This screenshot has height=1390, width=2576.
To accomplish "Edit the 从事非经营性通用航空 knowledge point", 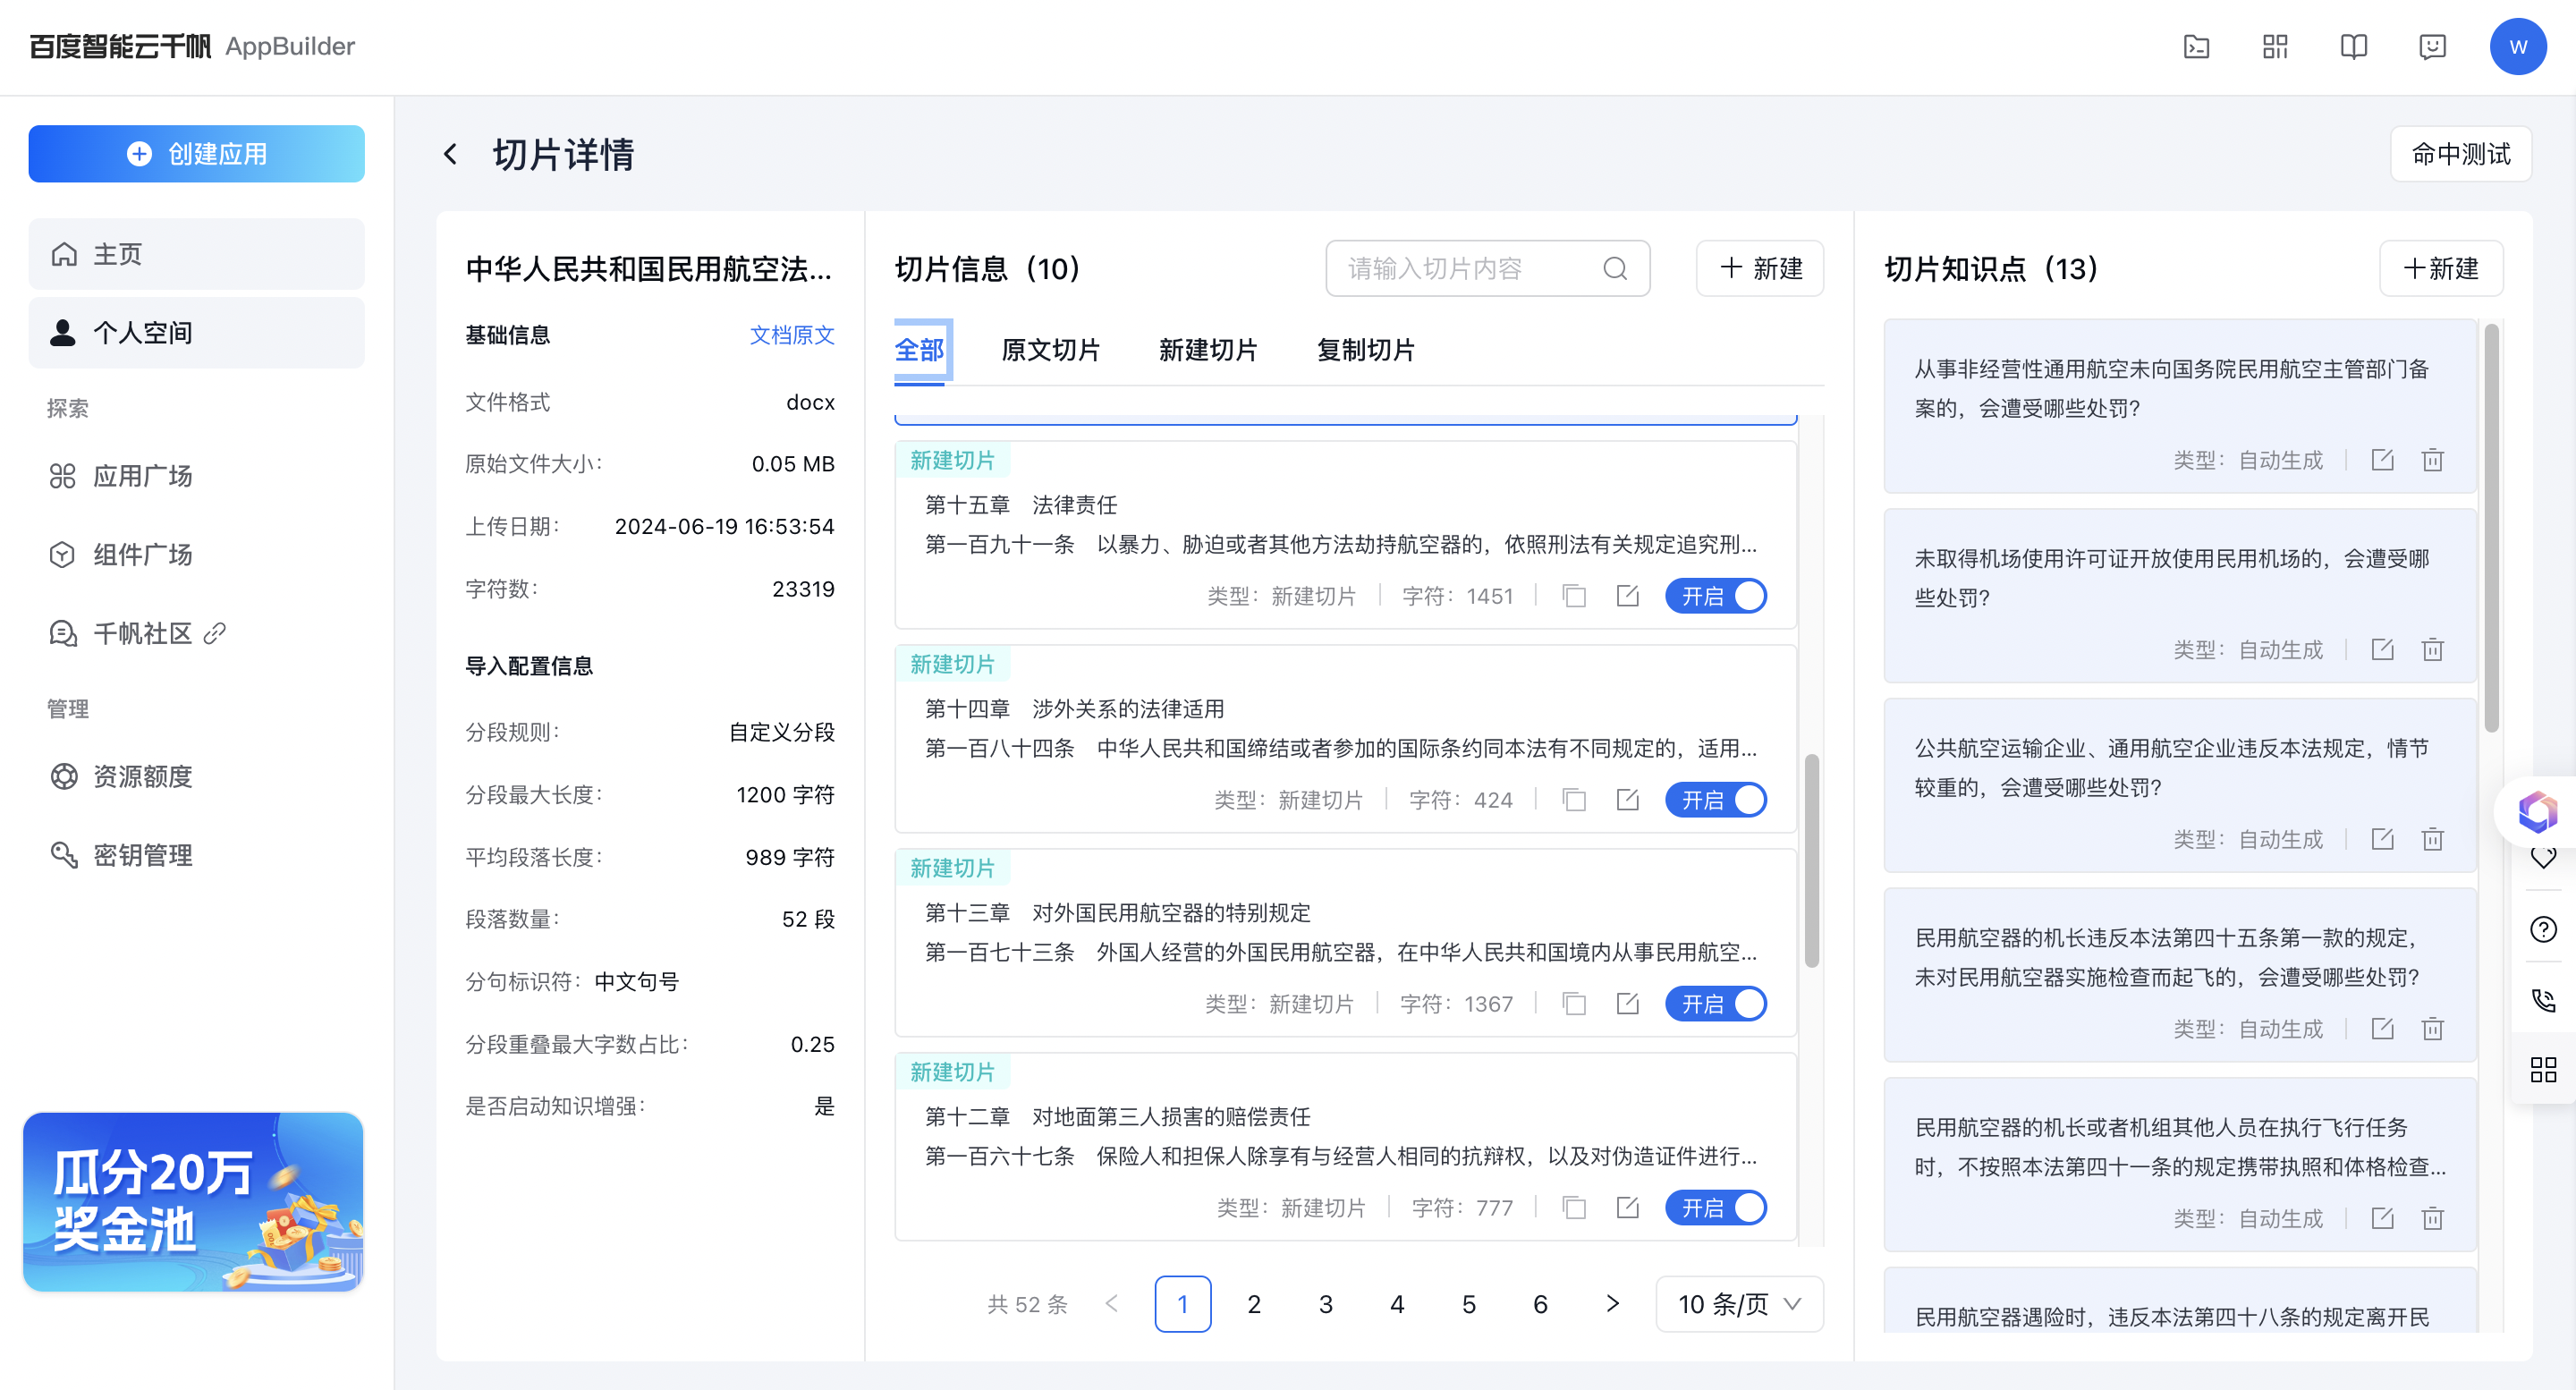I will point(2382,460).
